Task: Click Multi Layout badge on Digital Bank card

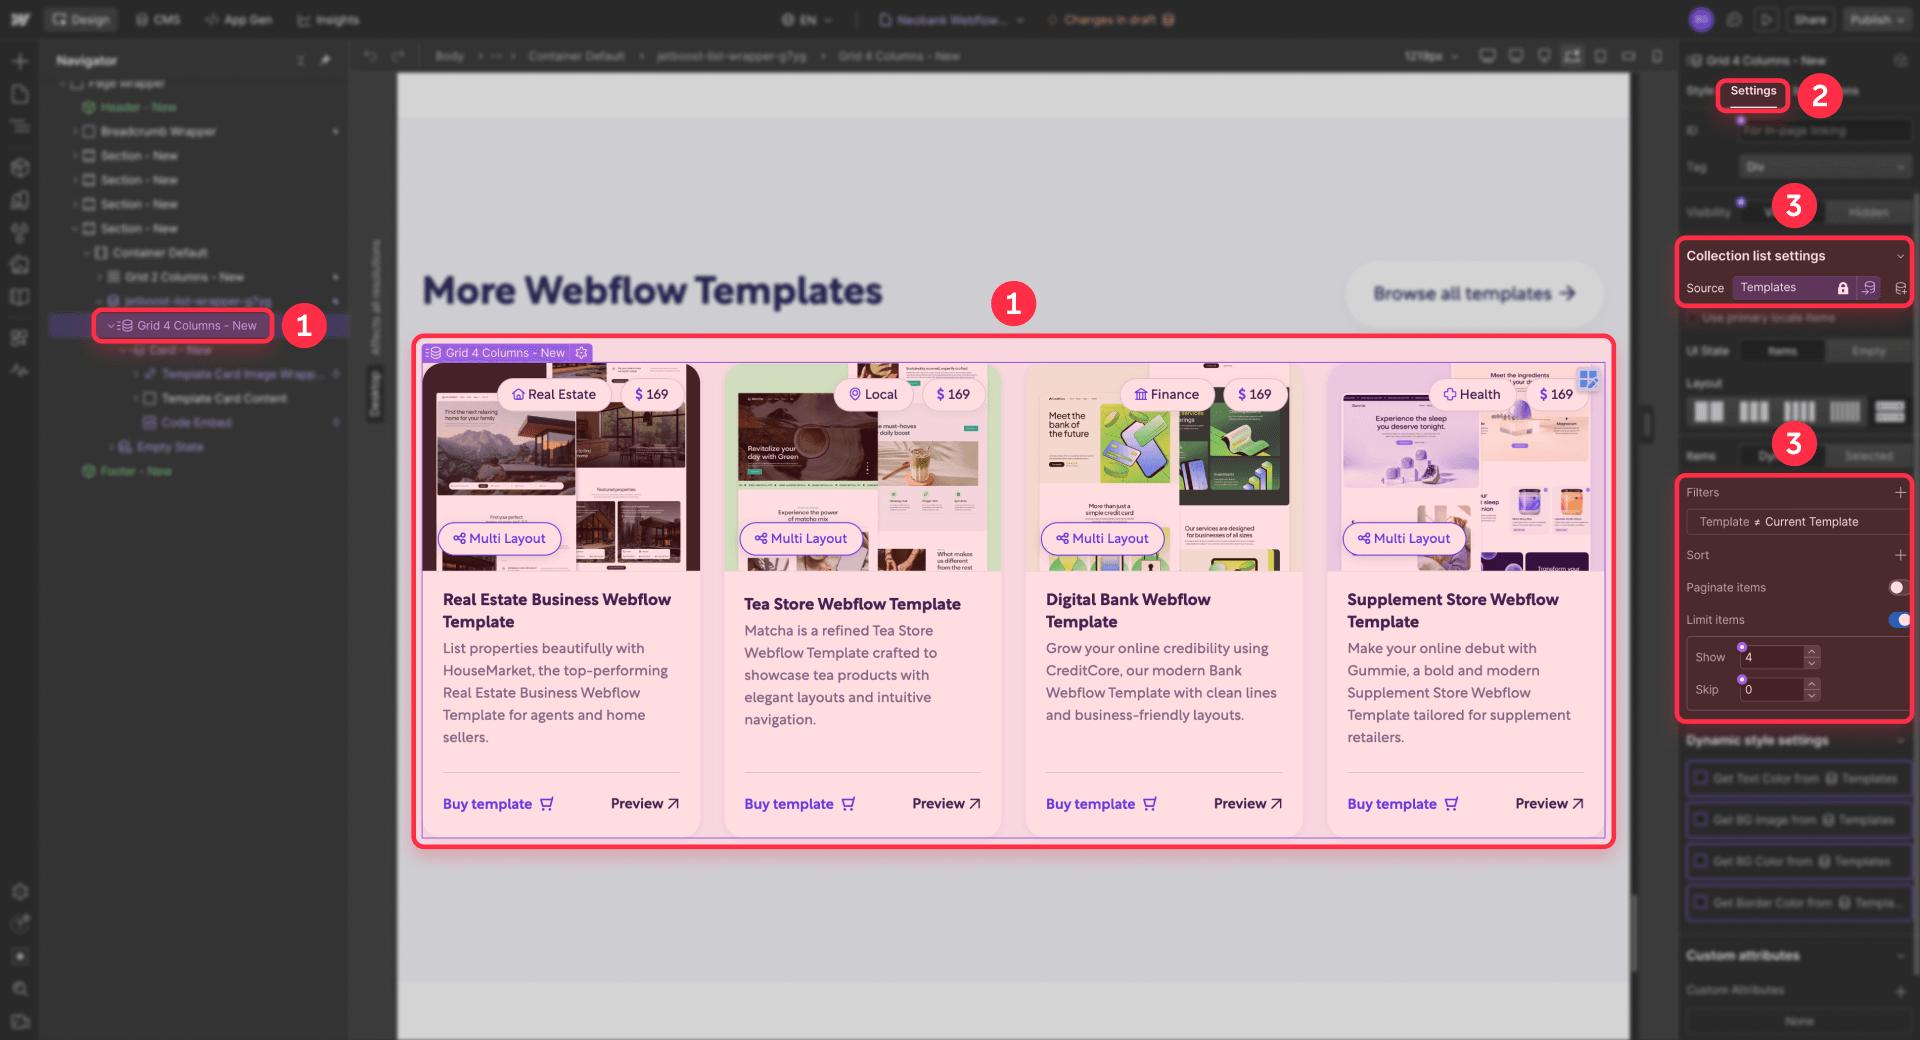Action: (1102, 539)
